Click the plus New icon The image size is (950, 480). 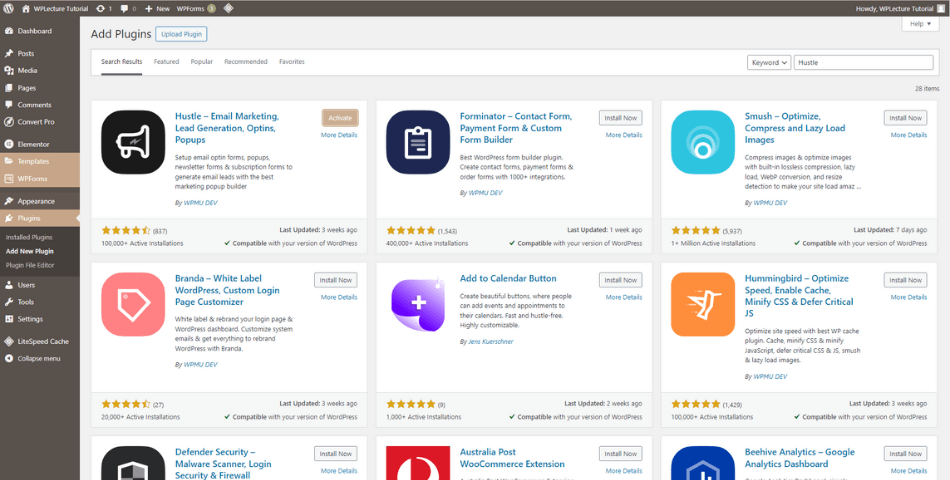click(148, 8)
